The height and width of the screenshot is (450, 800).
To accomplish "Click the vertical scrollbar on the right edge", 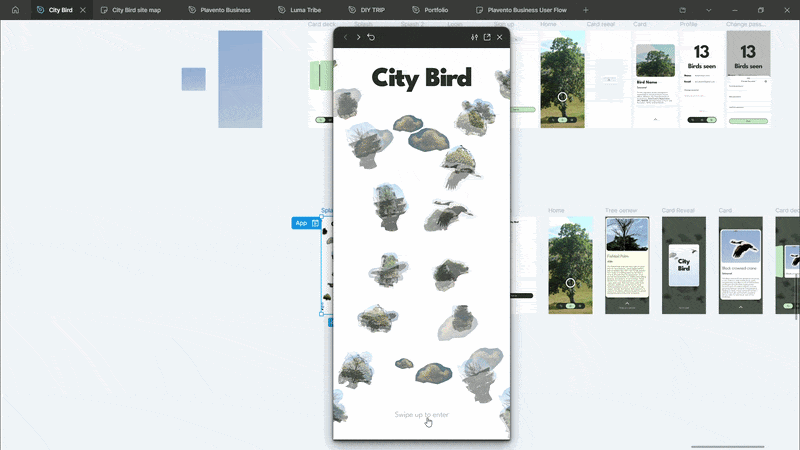I will click(797, 296).
